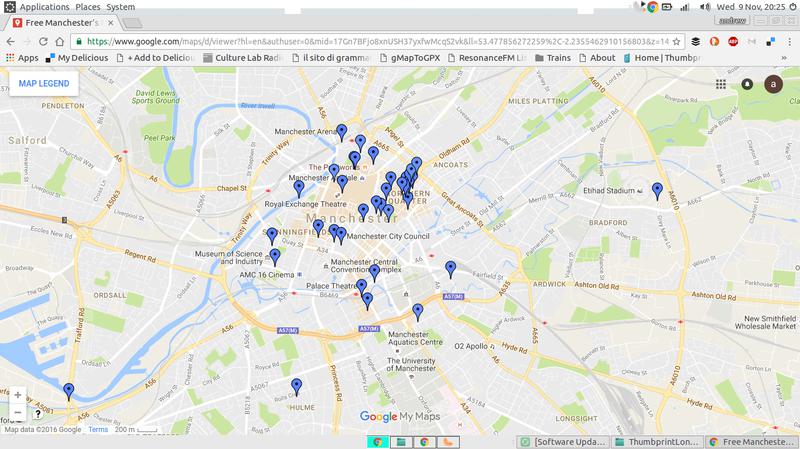Open map help question mark

(38, 413)
